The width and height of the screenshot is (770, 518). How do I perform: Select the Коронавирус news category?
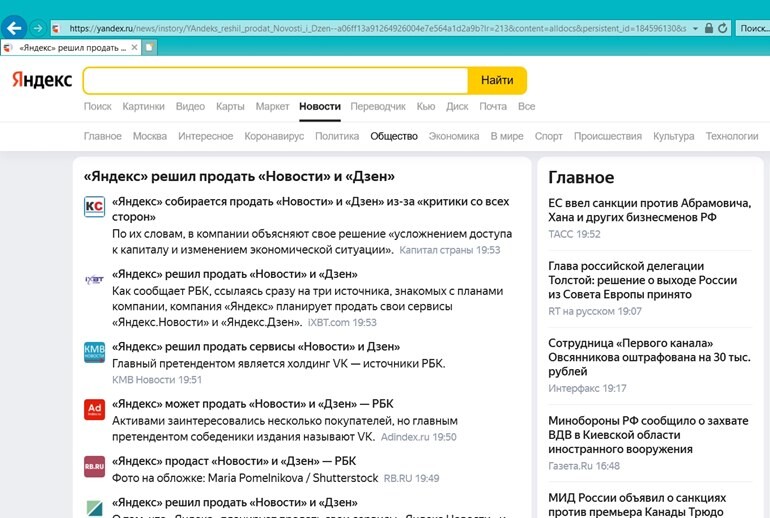(x=273, y=136)
